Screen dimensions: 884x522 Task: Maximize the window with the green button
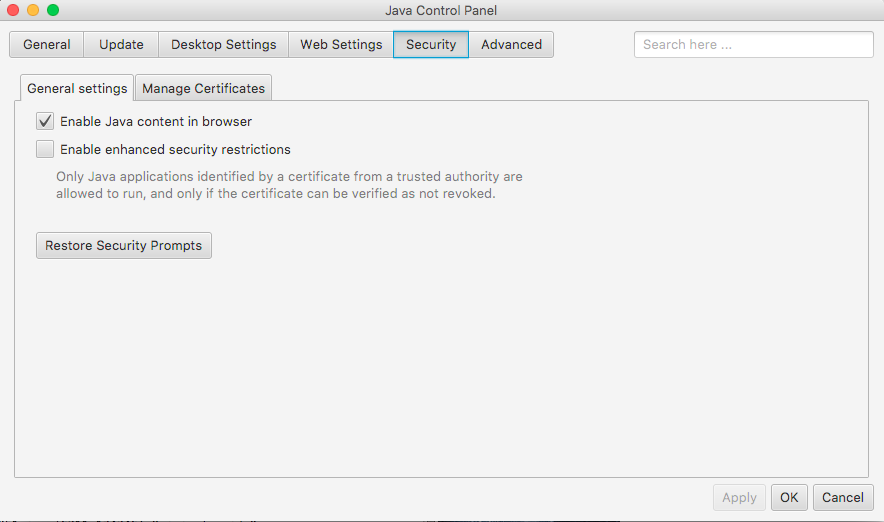coord(53,10)
